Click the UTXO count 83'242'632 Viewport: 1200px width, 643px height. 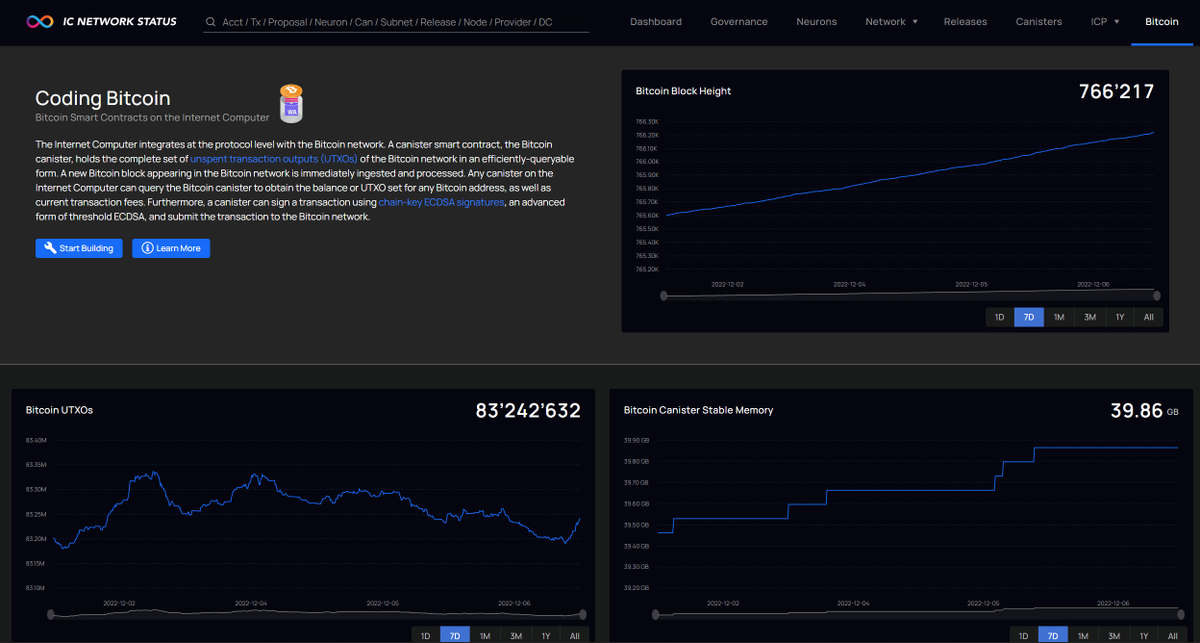[528, 411]
